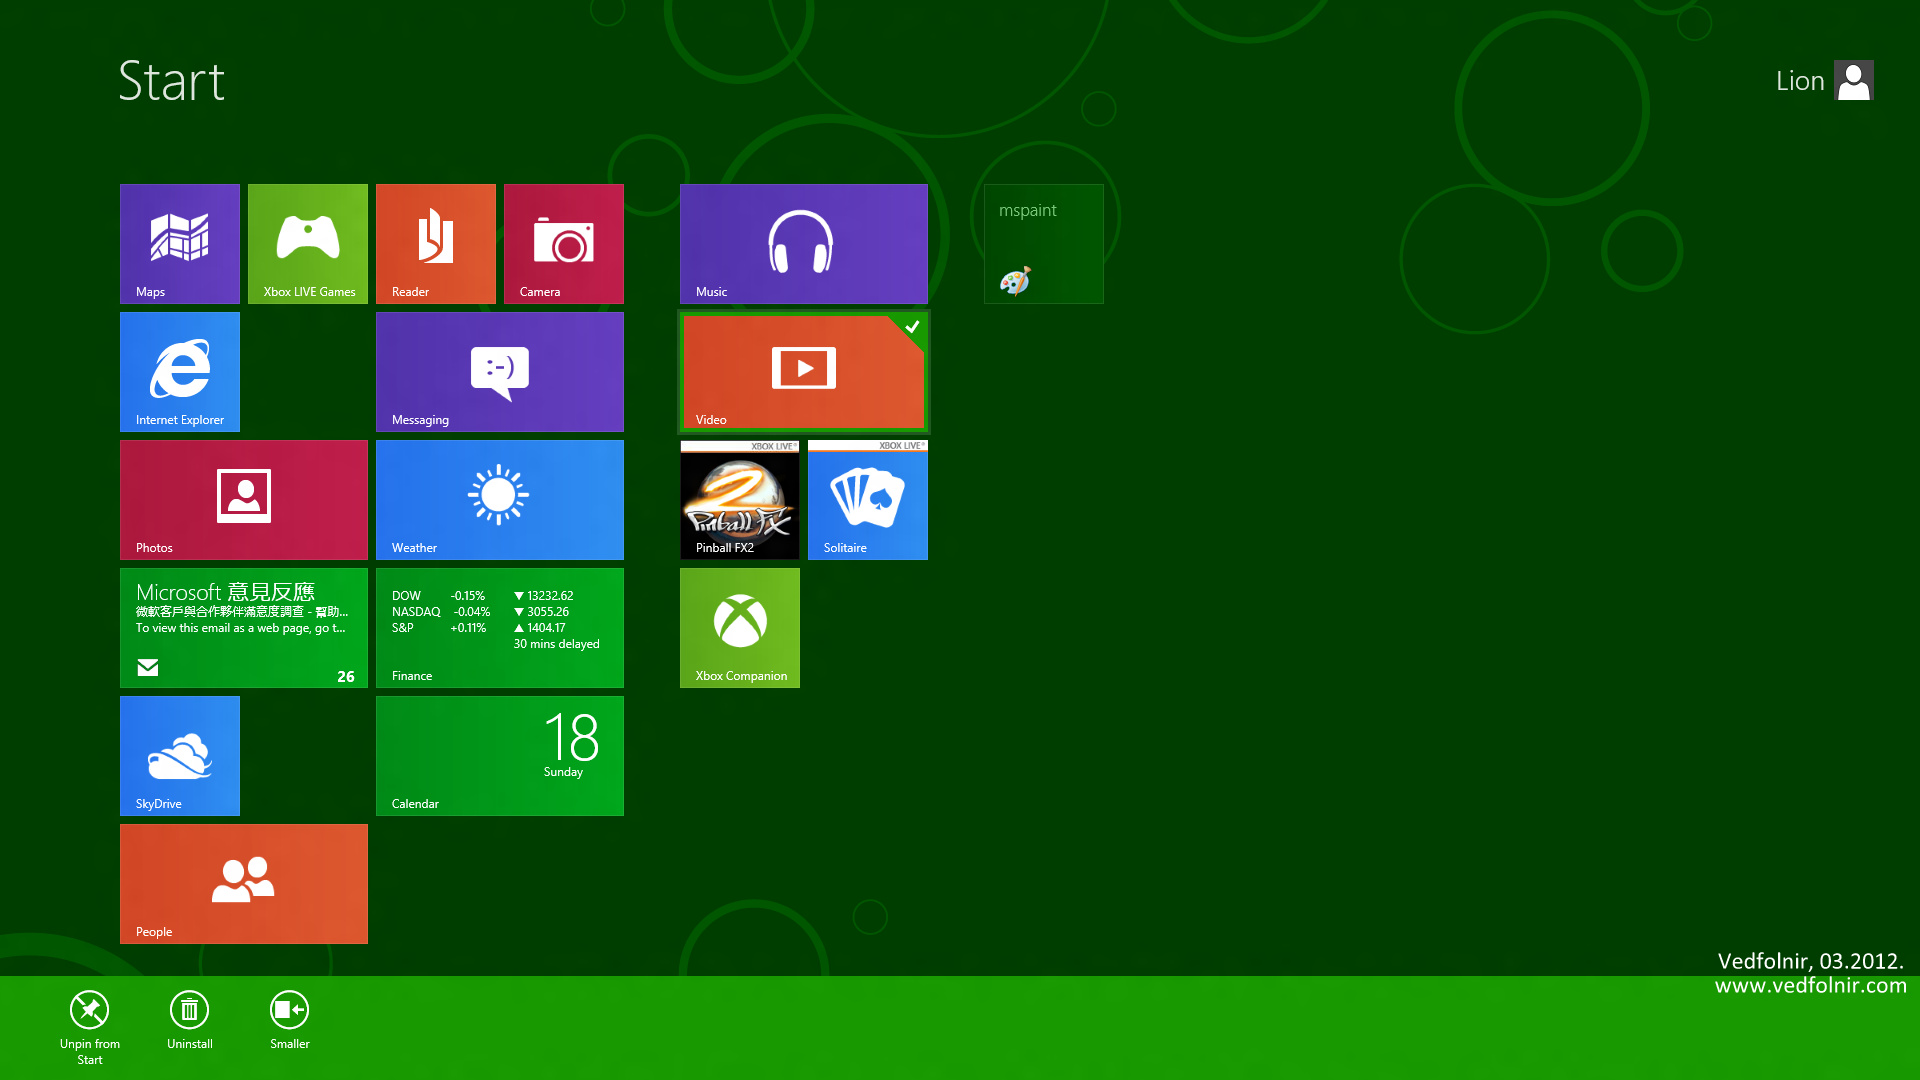Open the Pinball FX2 game tile
The width and height of the screenshot is (1920, 1080).
[740, 500]
